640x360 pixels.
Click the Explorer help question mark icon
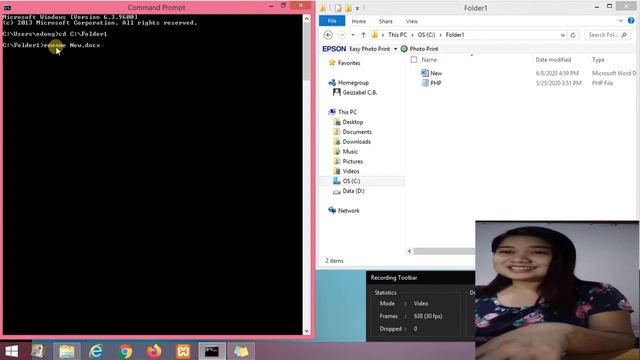click(631, 20)
